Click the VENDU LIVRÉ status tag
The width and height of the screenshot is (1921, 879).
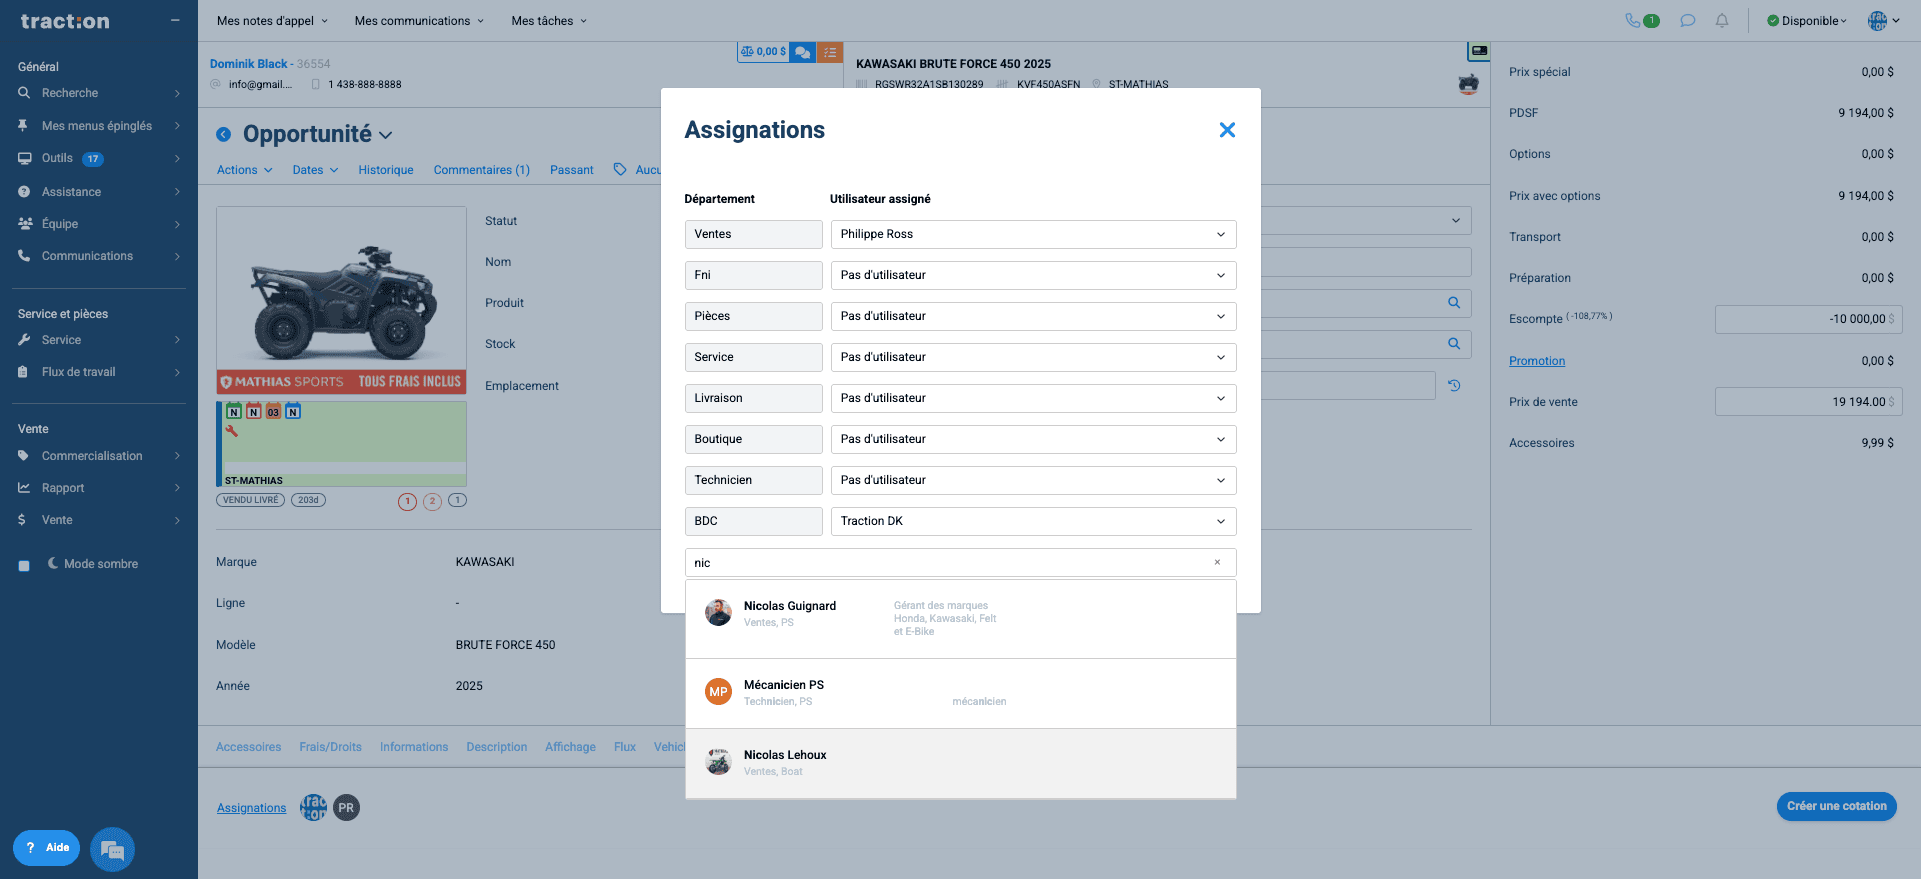251,500
